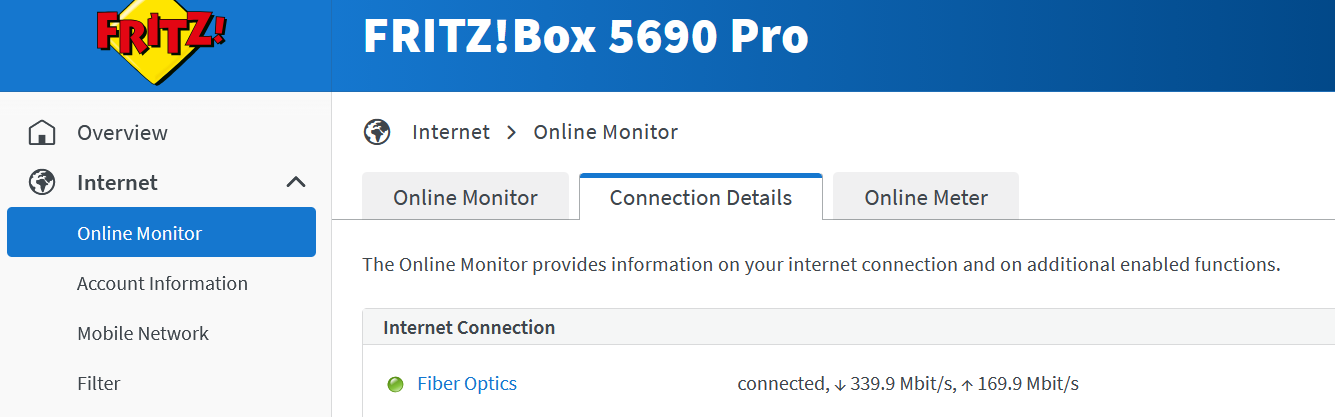Switch to the Online Meter tab
This screenshot has width=1335, height=417.
(926, 197)
